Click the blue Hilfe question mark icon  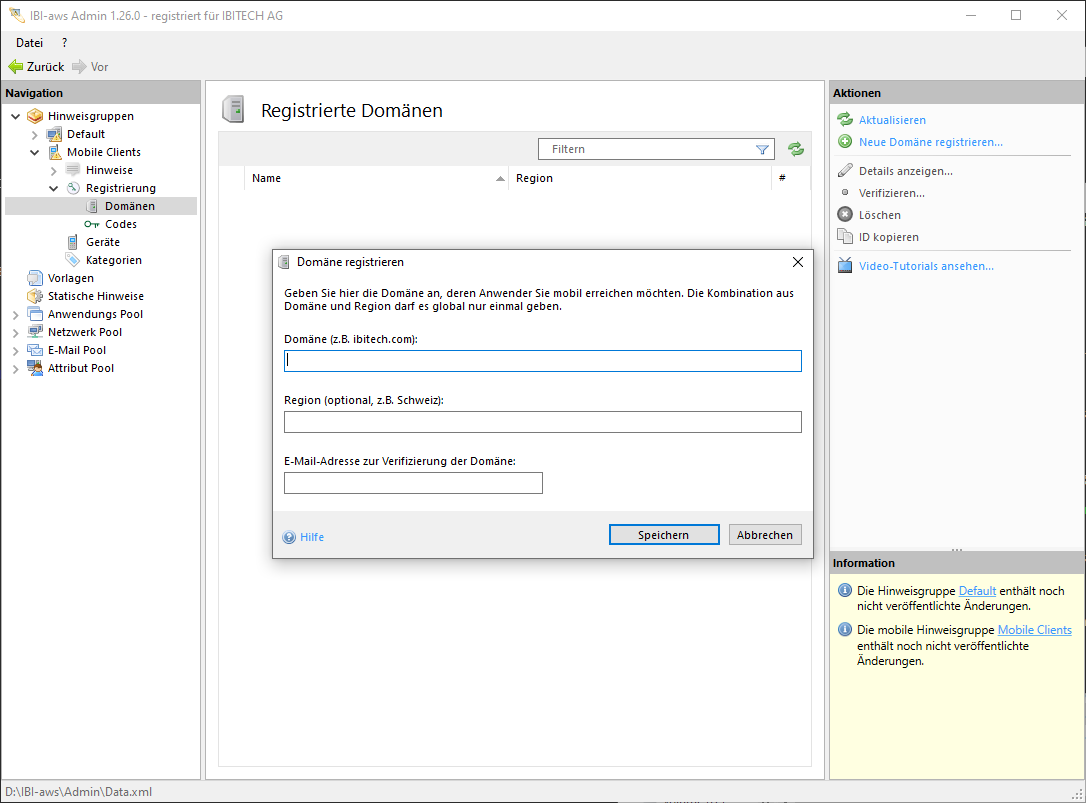point(289,537)
